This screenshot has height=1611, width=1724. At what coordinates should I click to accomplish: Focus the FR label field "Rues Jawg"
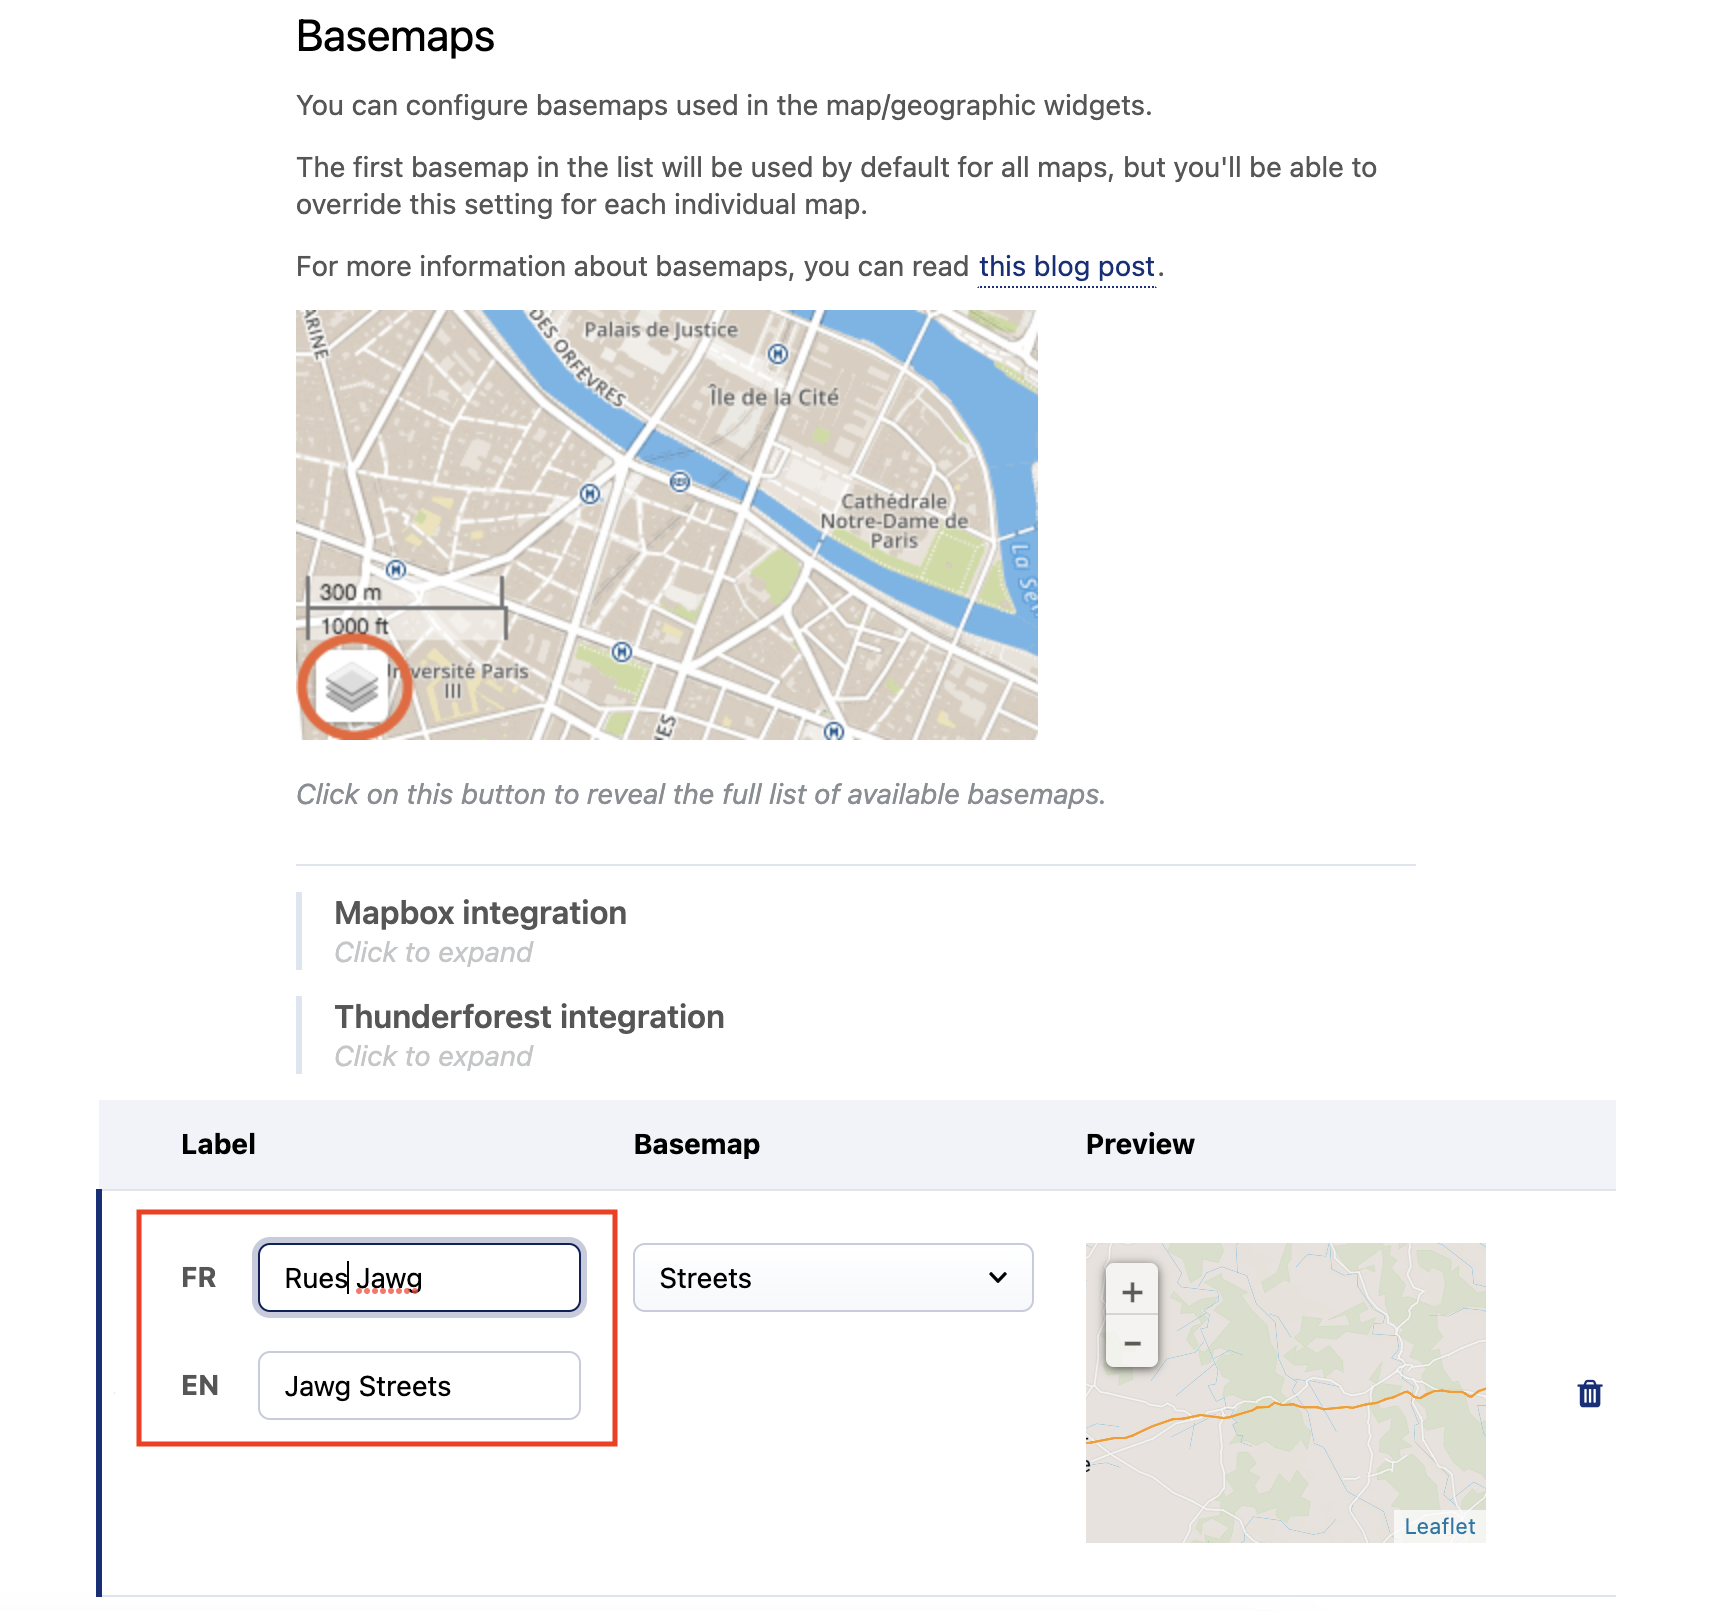click(x=419, y=1278)
